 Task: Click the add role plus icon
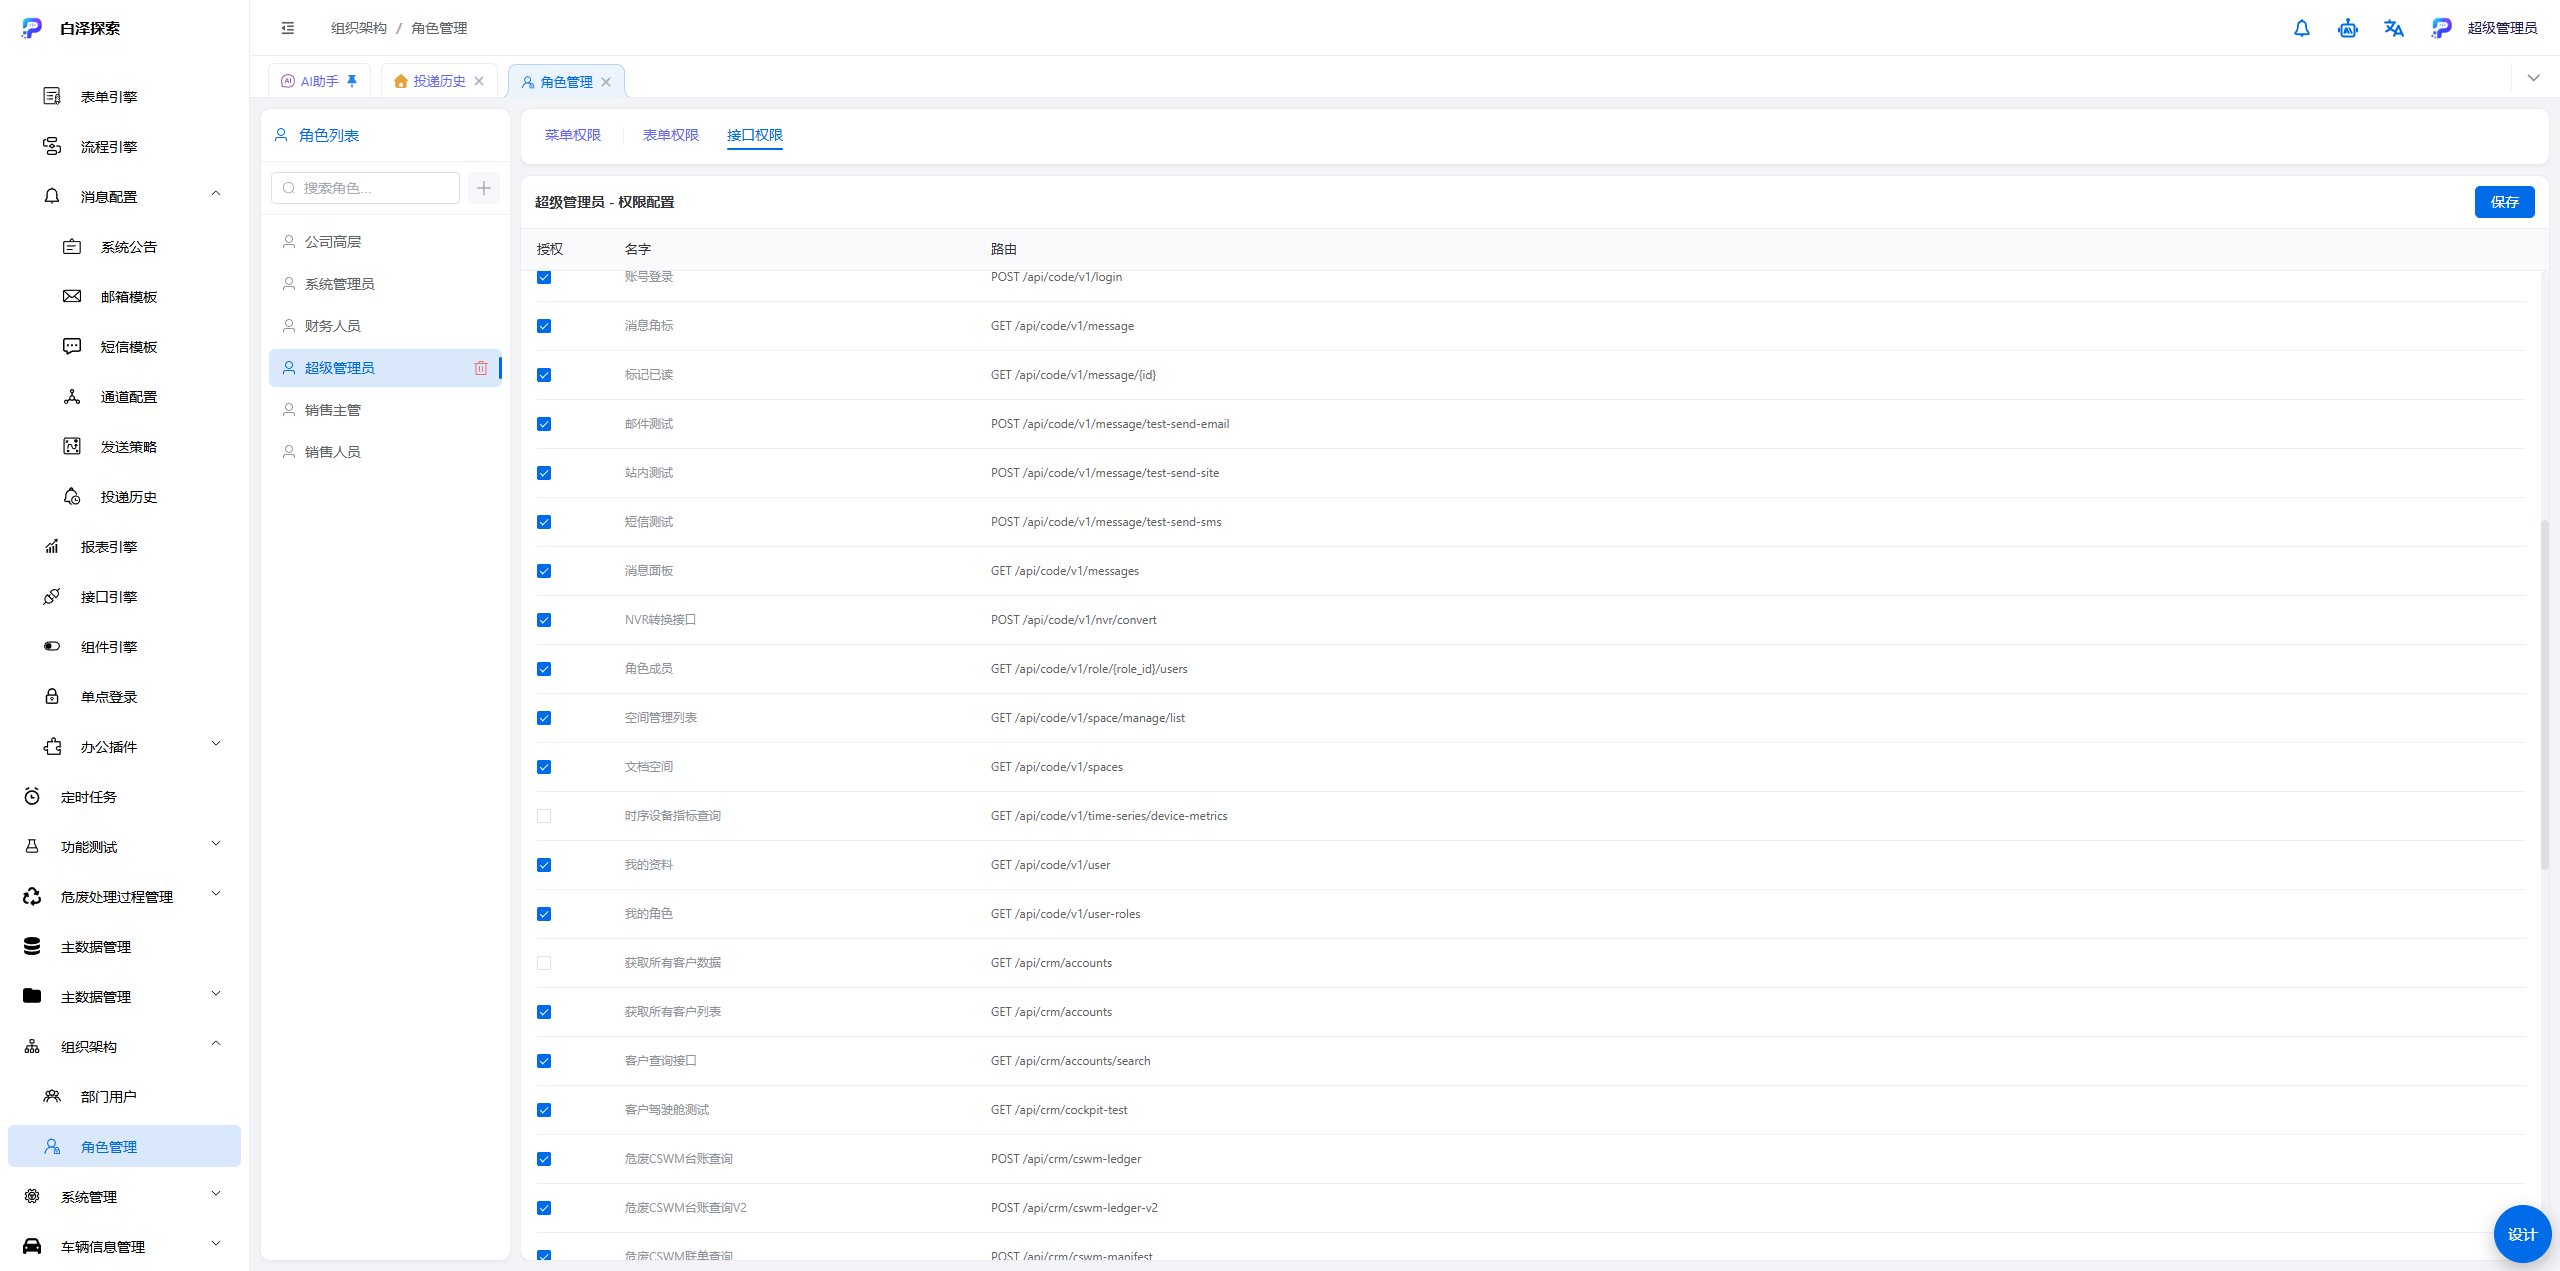[484, 188]
